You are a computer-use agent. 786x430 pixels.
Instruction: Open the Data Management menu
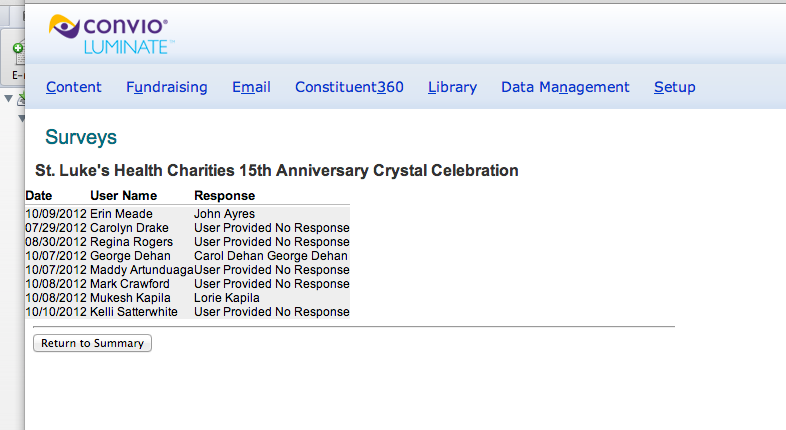point(565,87)
